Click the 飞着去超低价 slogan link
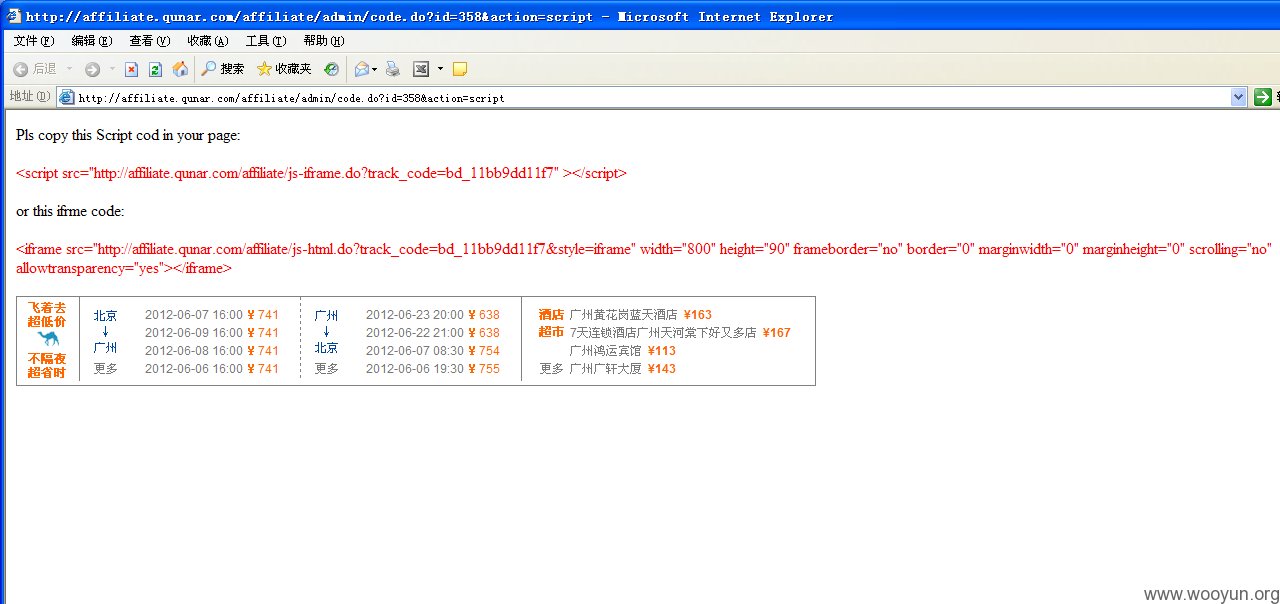 point(47,314)
